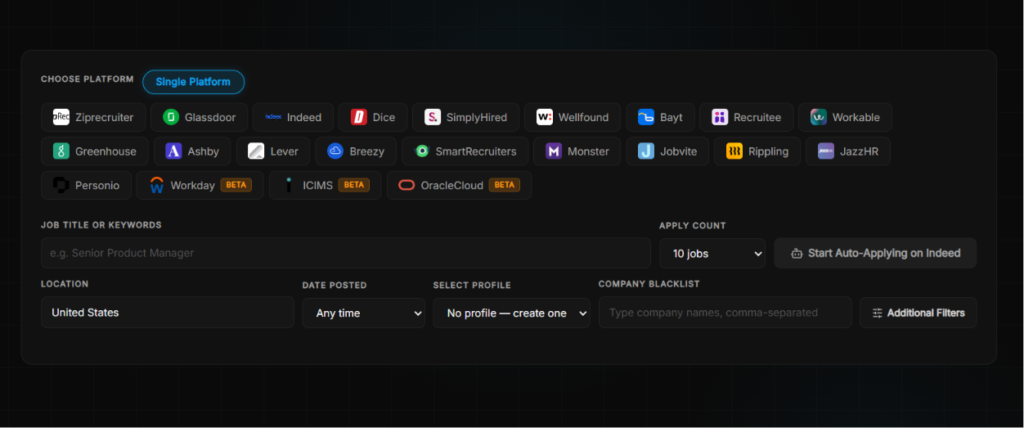Select the SmartRecruiters logo icon
The height and width of the screenshot is (428, 1024).
(422, 152)
